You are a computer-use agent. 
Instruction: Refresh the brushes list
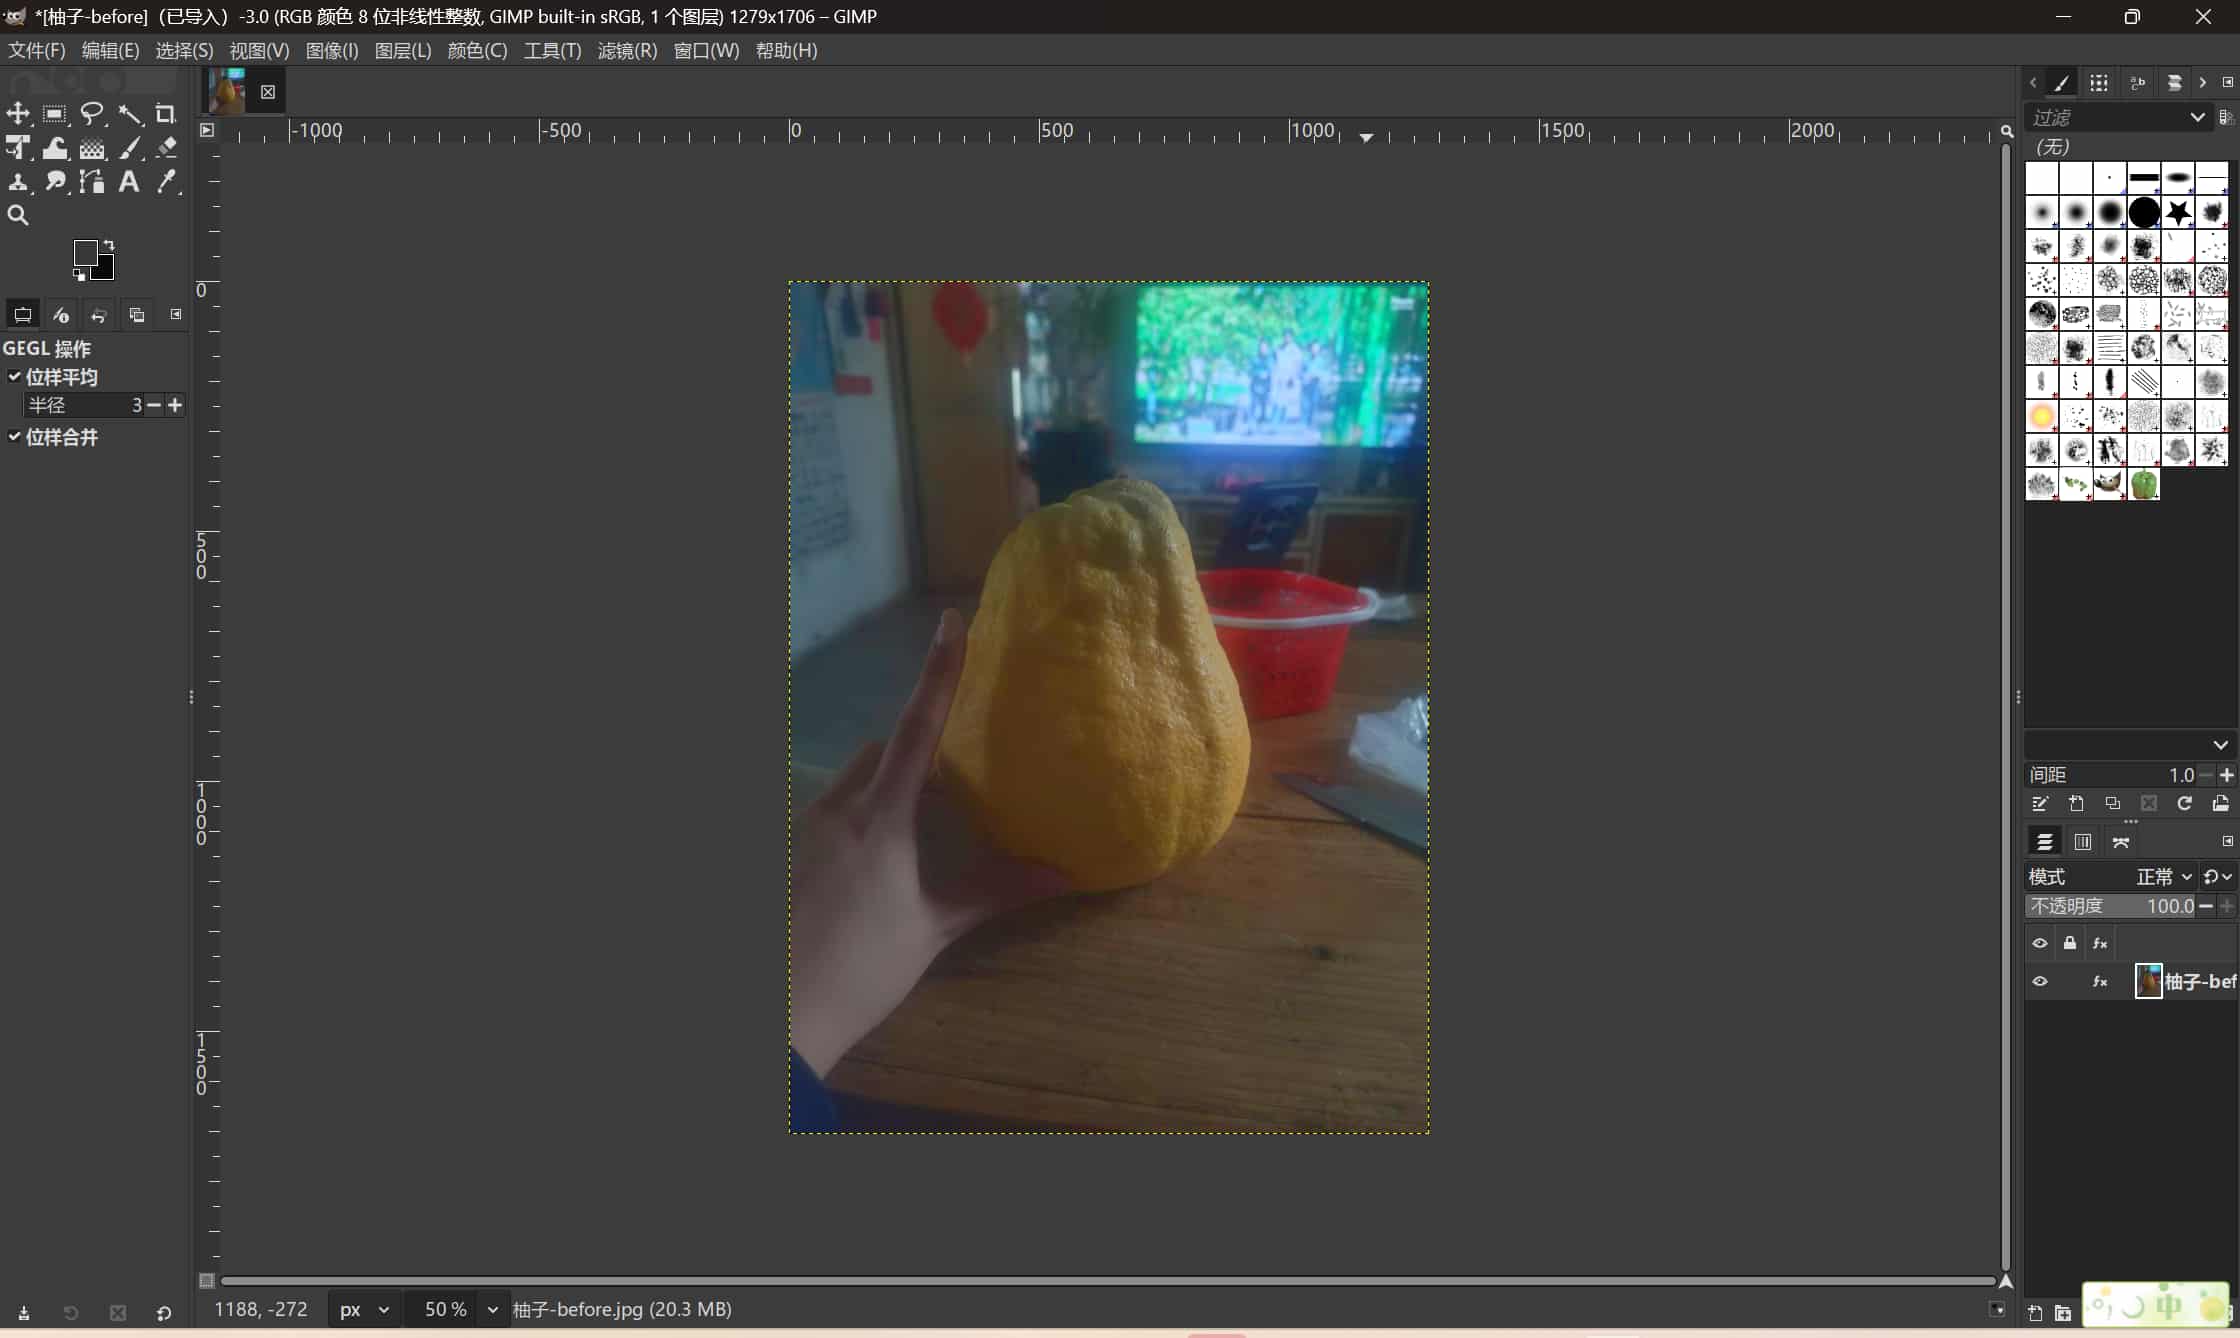pos(2184,804)
